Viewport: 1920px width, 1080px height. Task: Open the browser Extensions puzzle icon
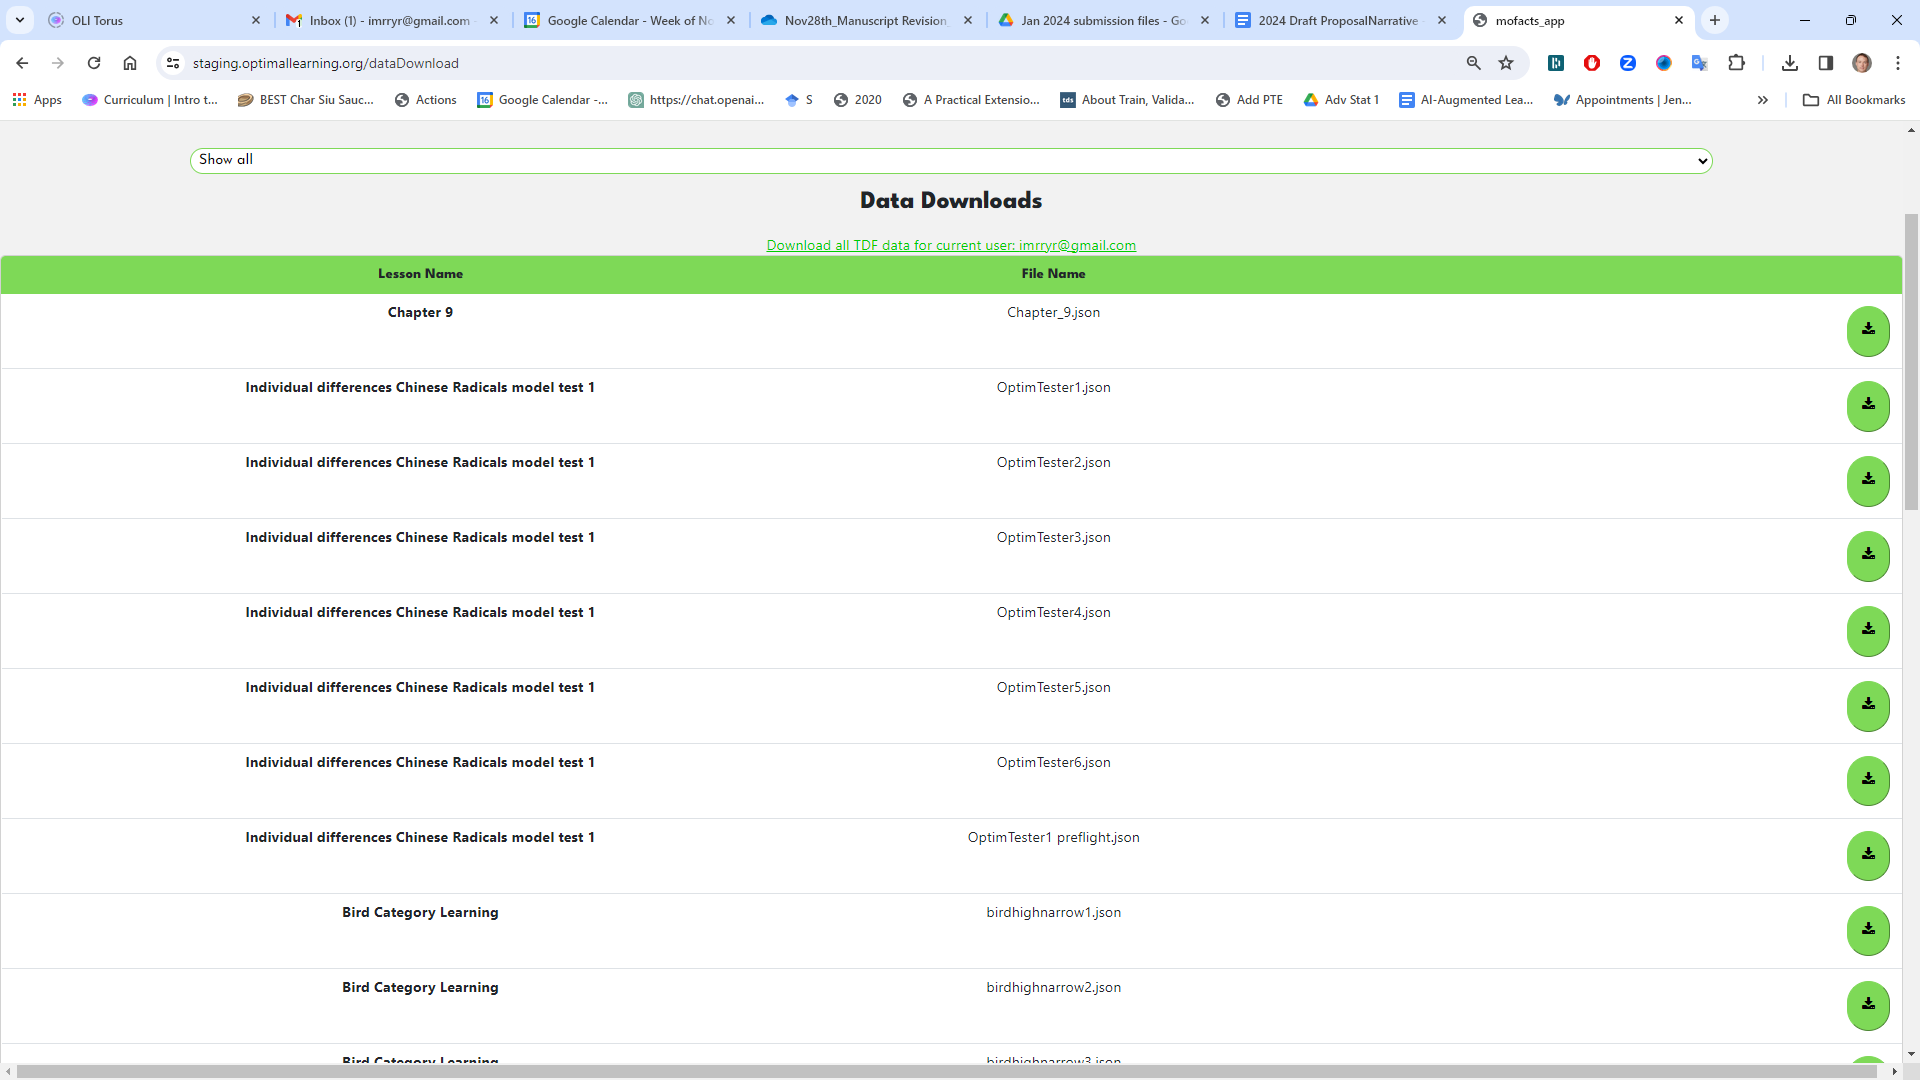pyautogui.click(x=1737, y=62)
